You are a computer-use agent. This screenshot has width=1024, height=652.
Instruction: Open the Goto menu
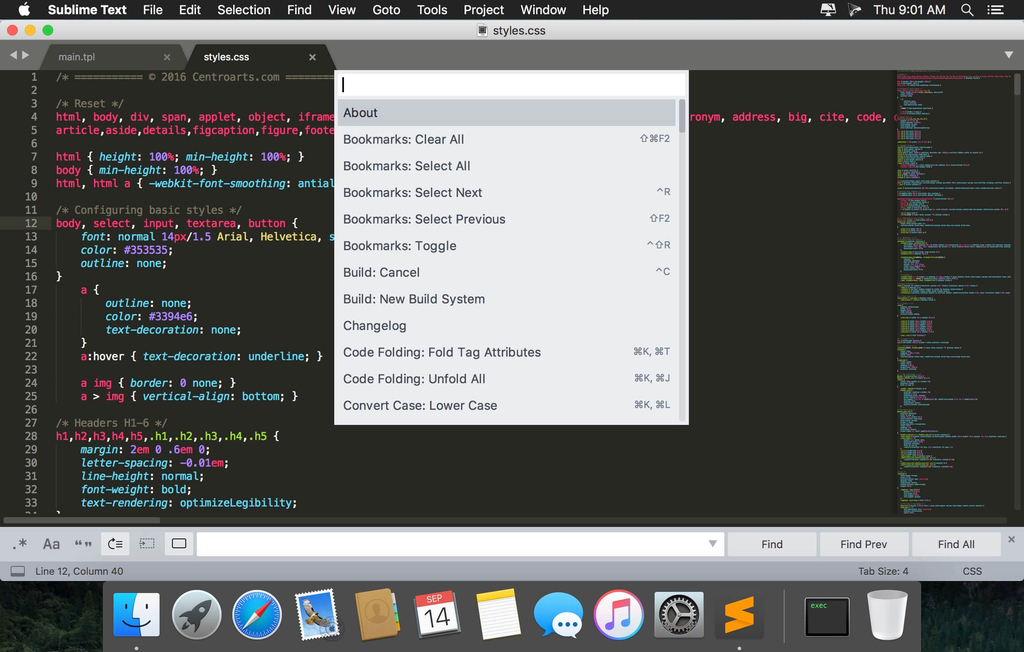386,10
